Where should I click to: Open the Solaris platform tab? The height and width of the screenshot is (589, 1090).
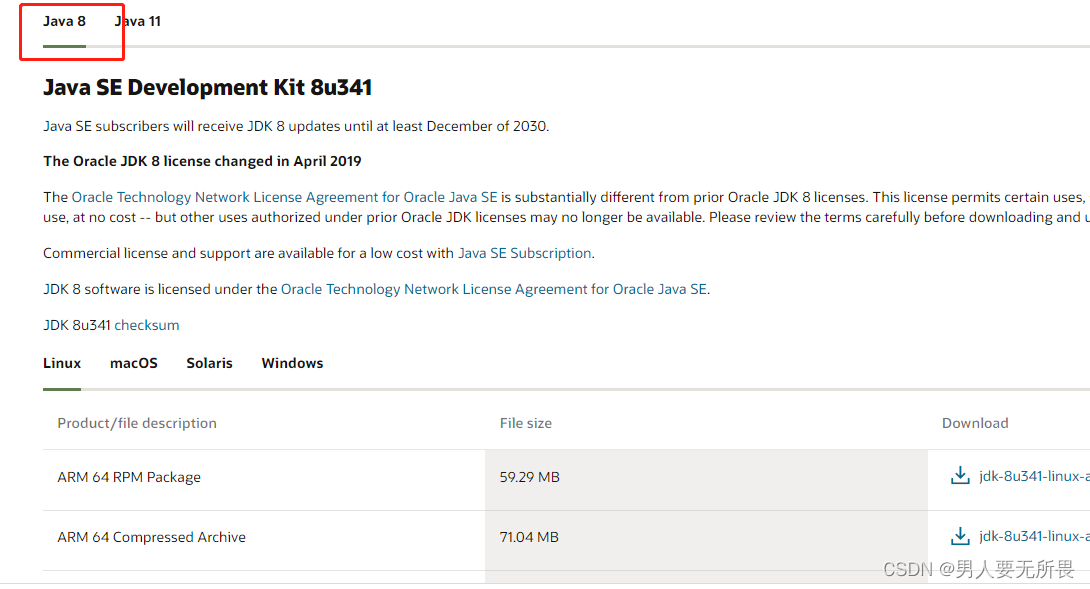tap(209, 363)
